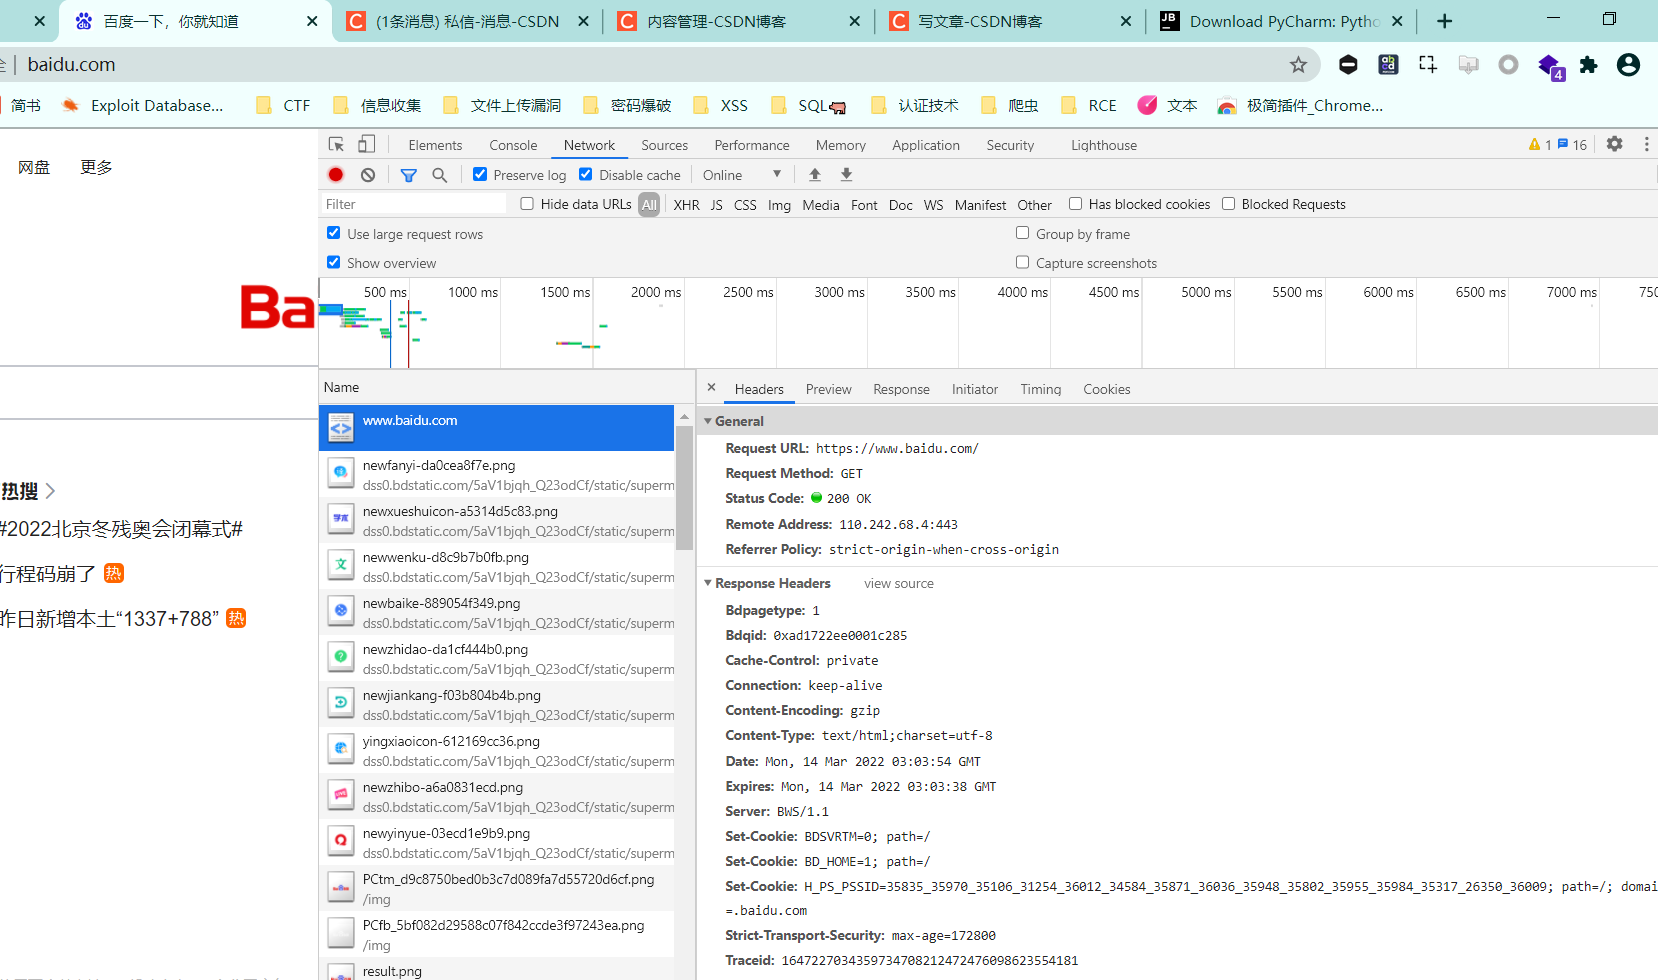Screen dimensions: 1658x980
Task: Open the Chrome profile avatar
Action: [x=1628, y=65]
